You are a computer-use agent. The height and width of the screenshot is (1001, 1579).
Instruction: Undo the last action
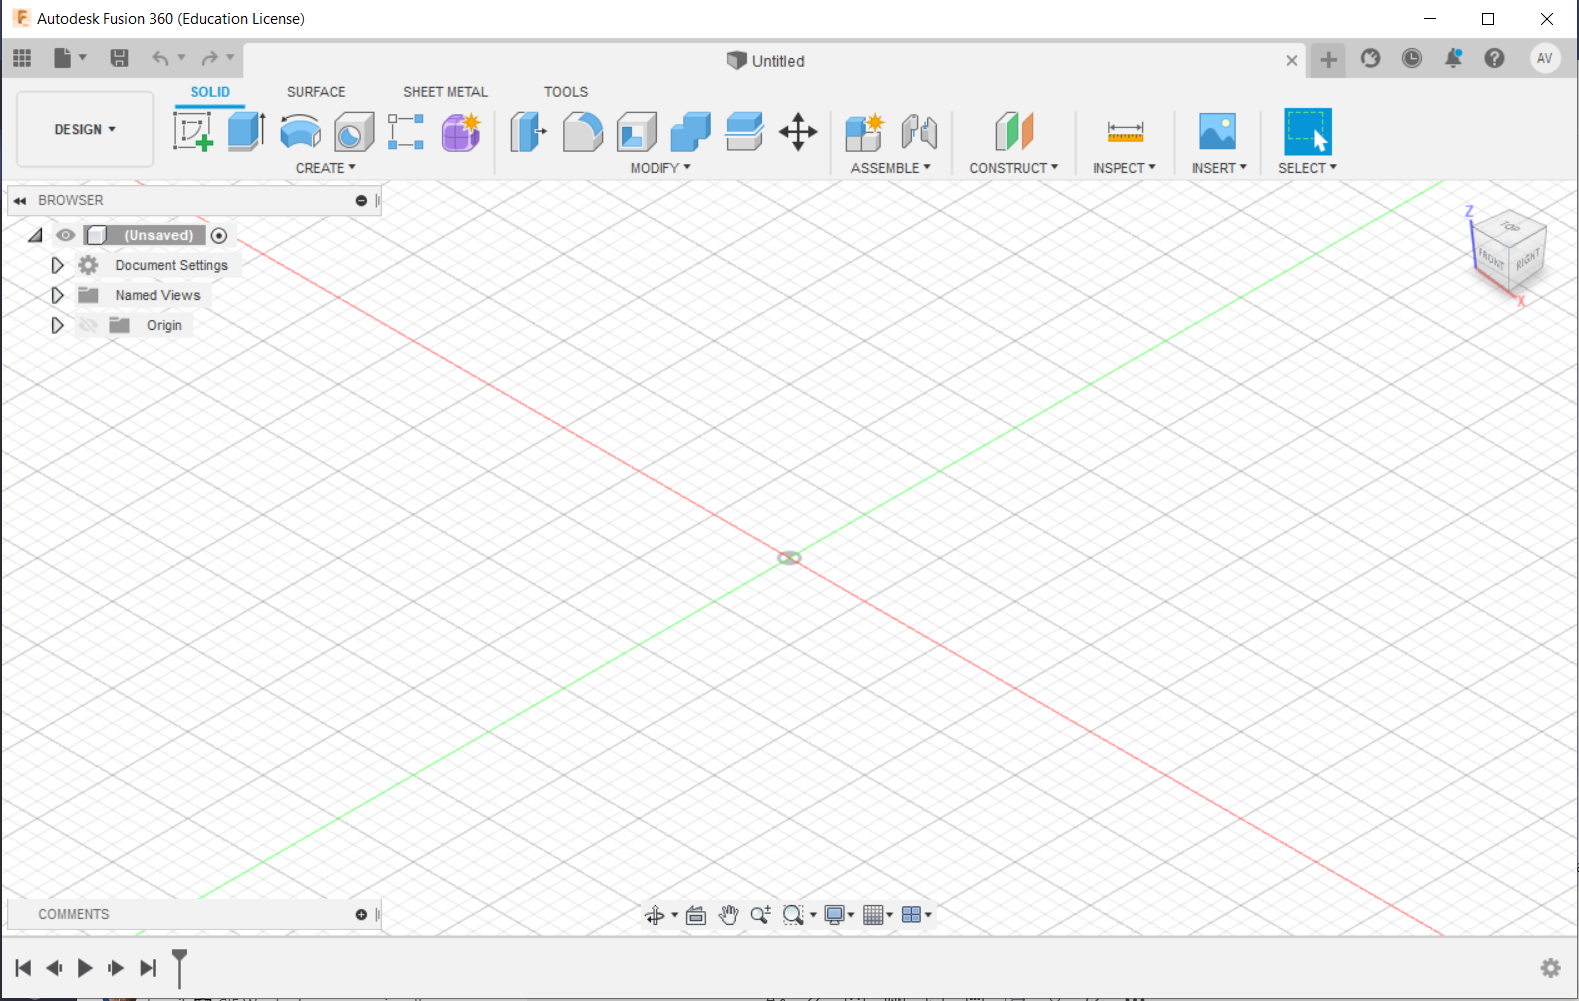[160, 58]
